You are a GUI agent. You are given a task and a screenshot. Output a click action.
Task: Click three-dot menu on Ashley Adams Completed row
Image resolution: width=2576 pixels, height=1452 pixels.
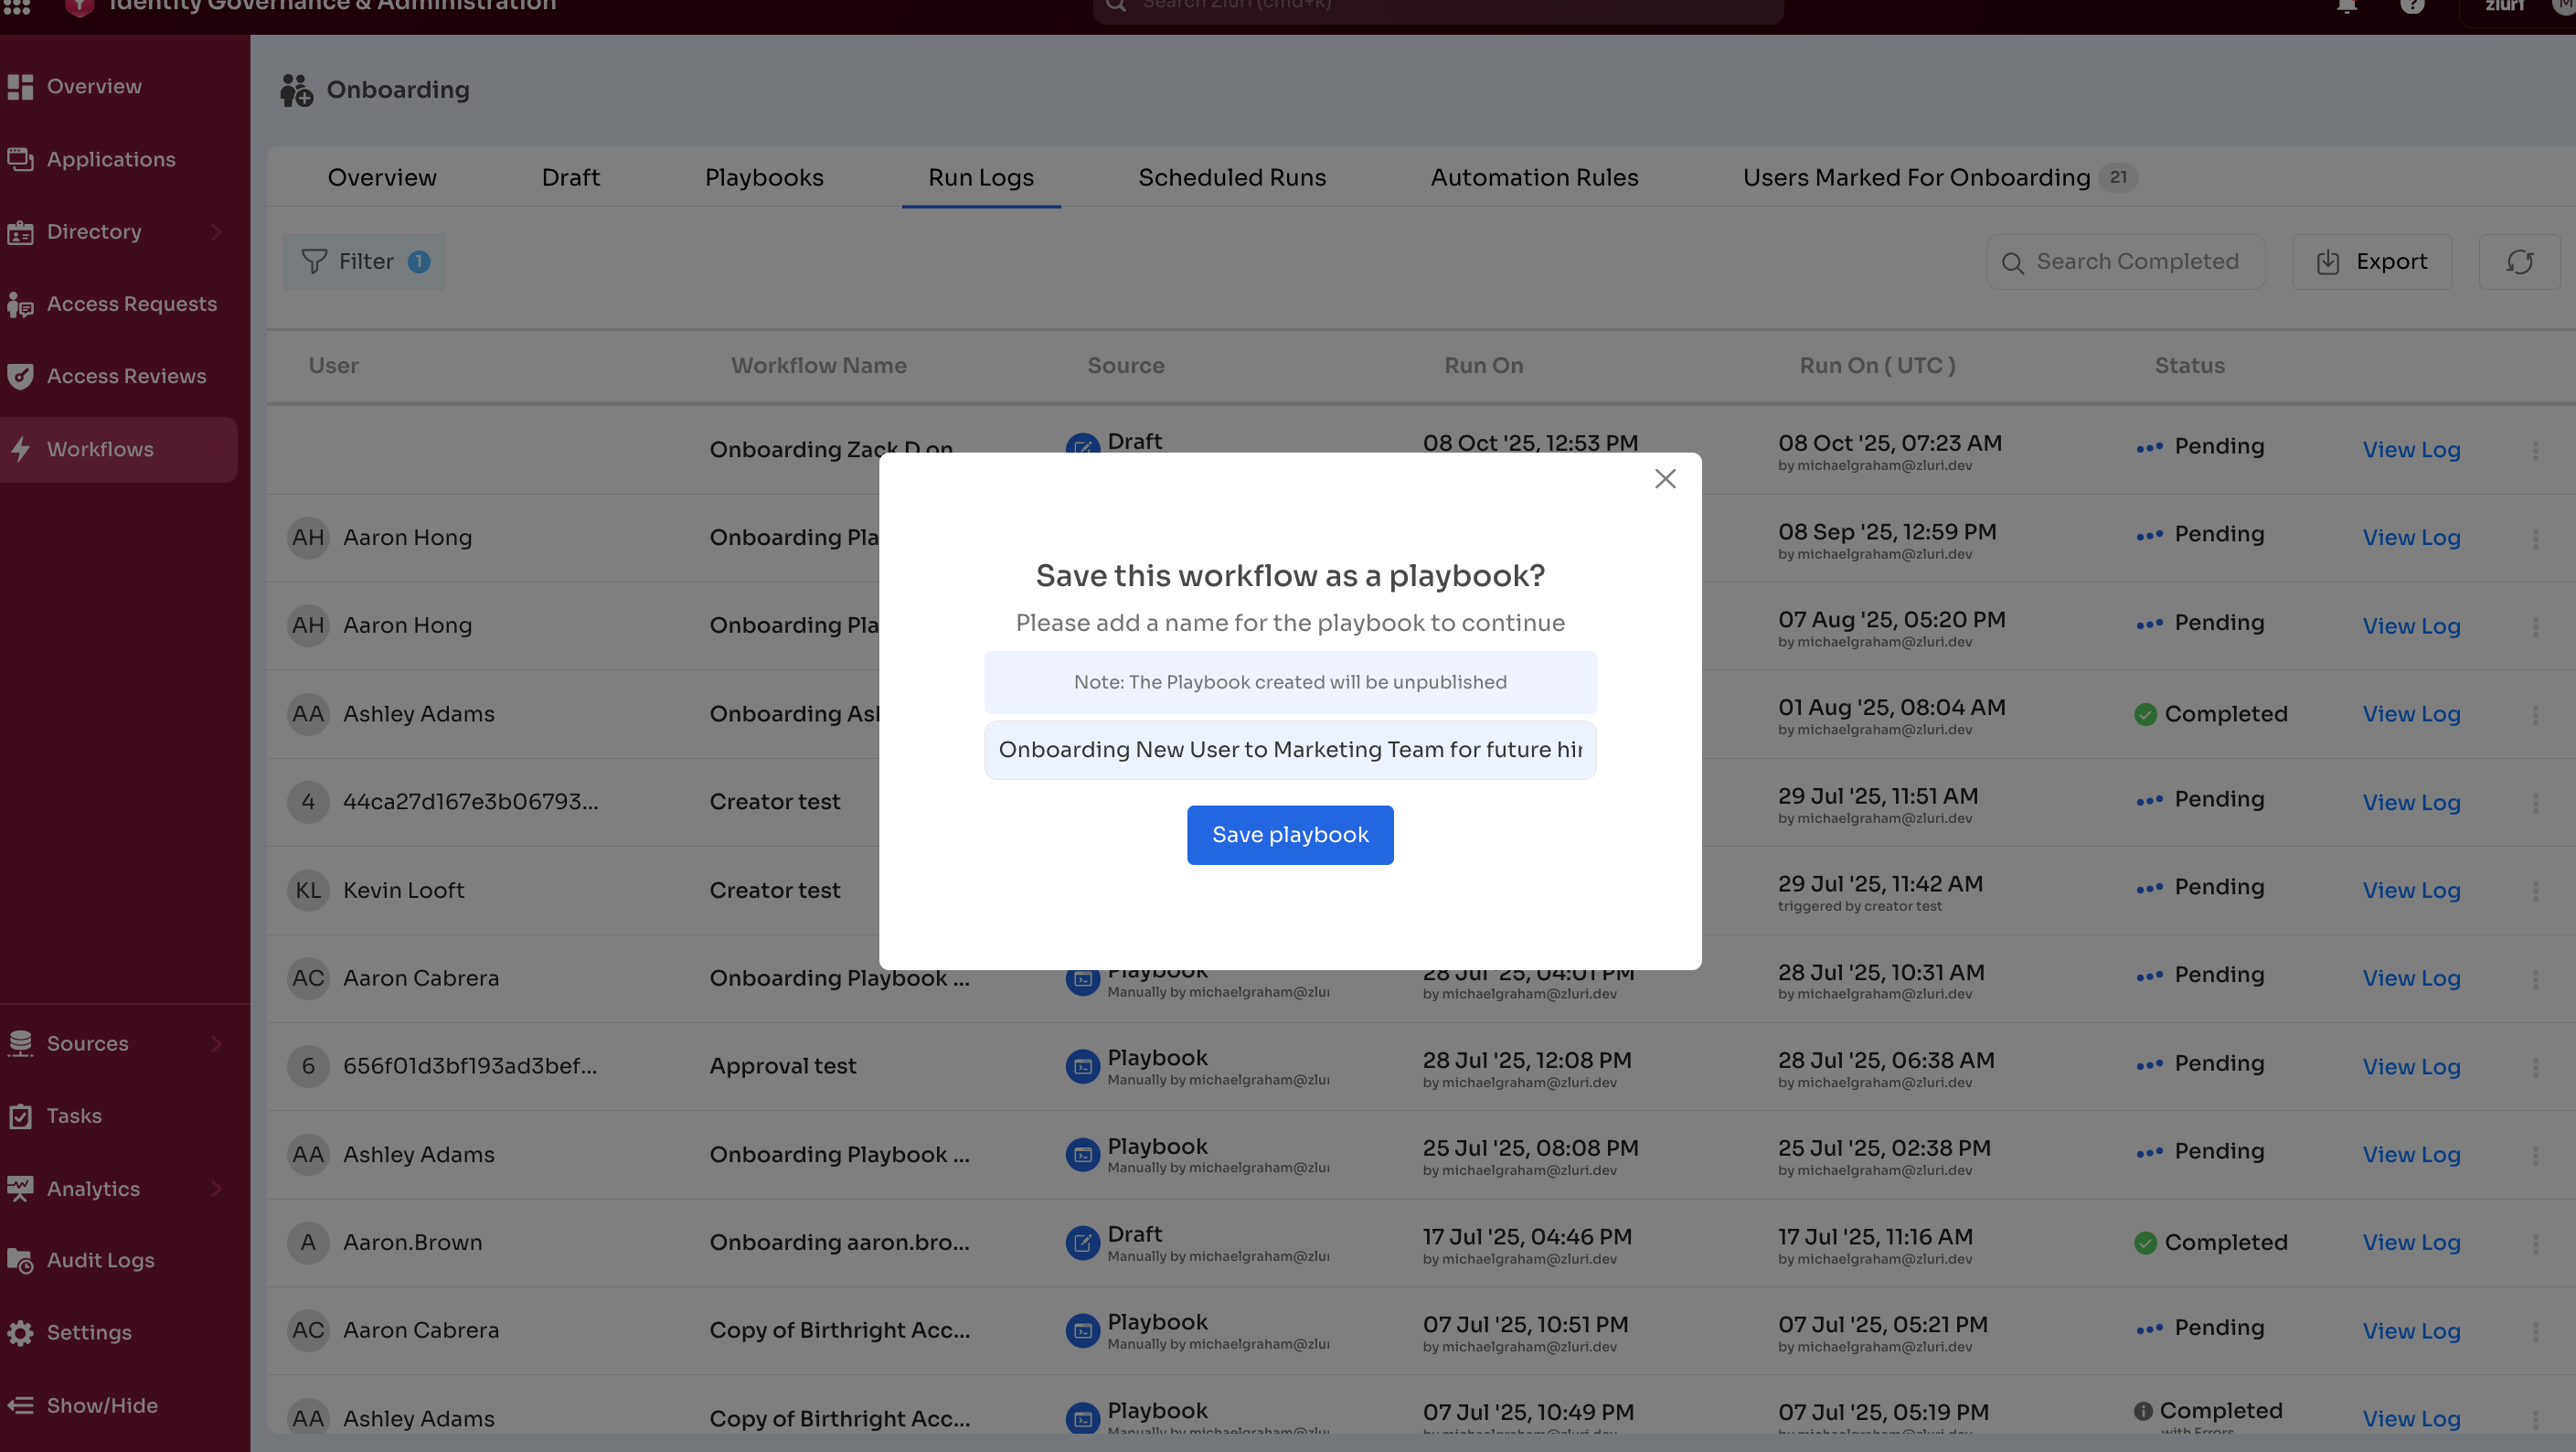2535,715
